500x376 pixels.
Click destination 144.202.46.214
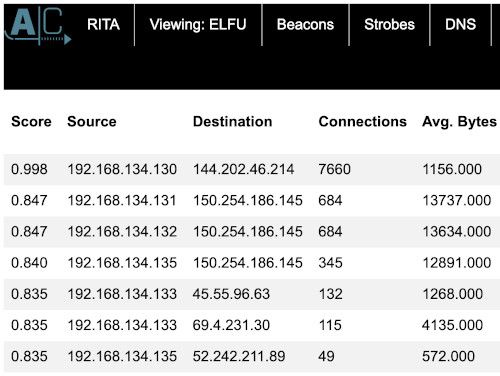[x=244, y=169]
